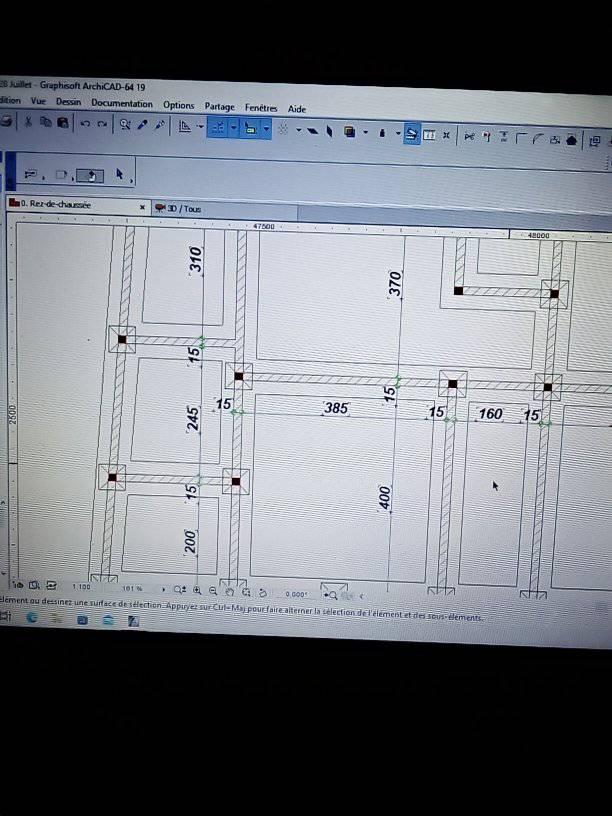The width and height of the screenshot is (612, 816).
Task: Click the Paste clipboard icon
Action: tap(63, 123)
